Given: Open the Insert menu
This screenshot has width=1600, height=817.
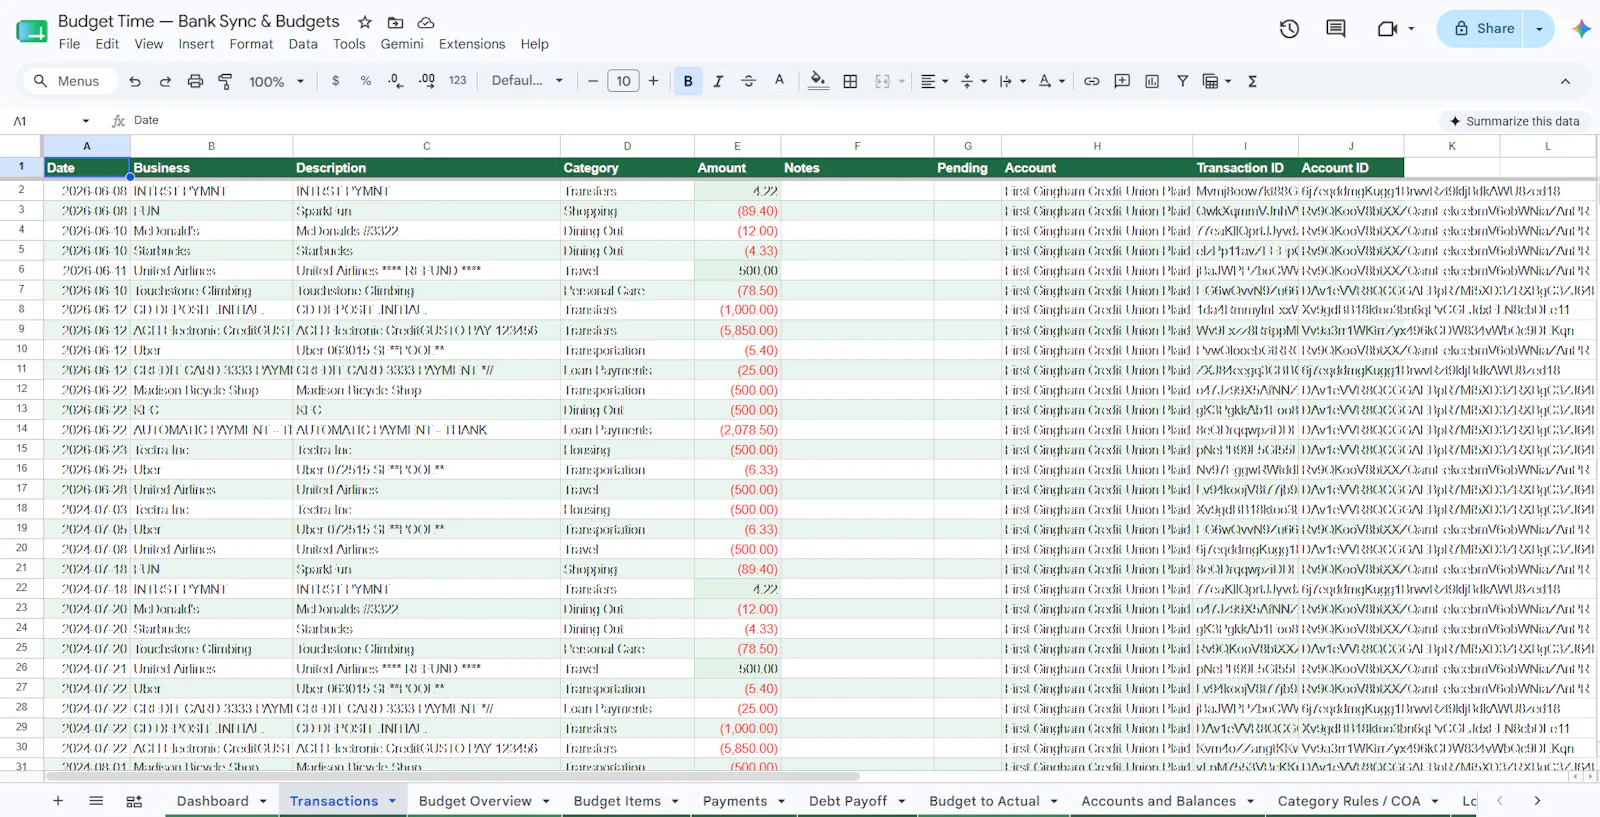Looking at the screenshot, I should pos(196,44).
